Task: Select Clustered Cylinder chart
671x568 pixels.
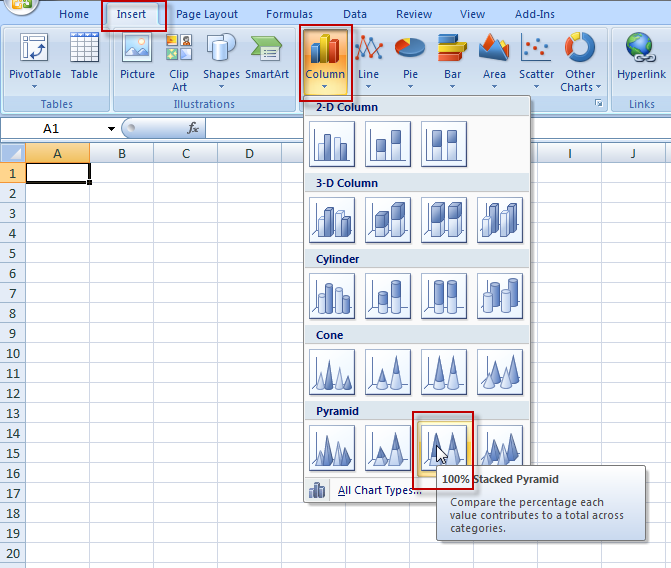Action: point(332,296)
